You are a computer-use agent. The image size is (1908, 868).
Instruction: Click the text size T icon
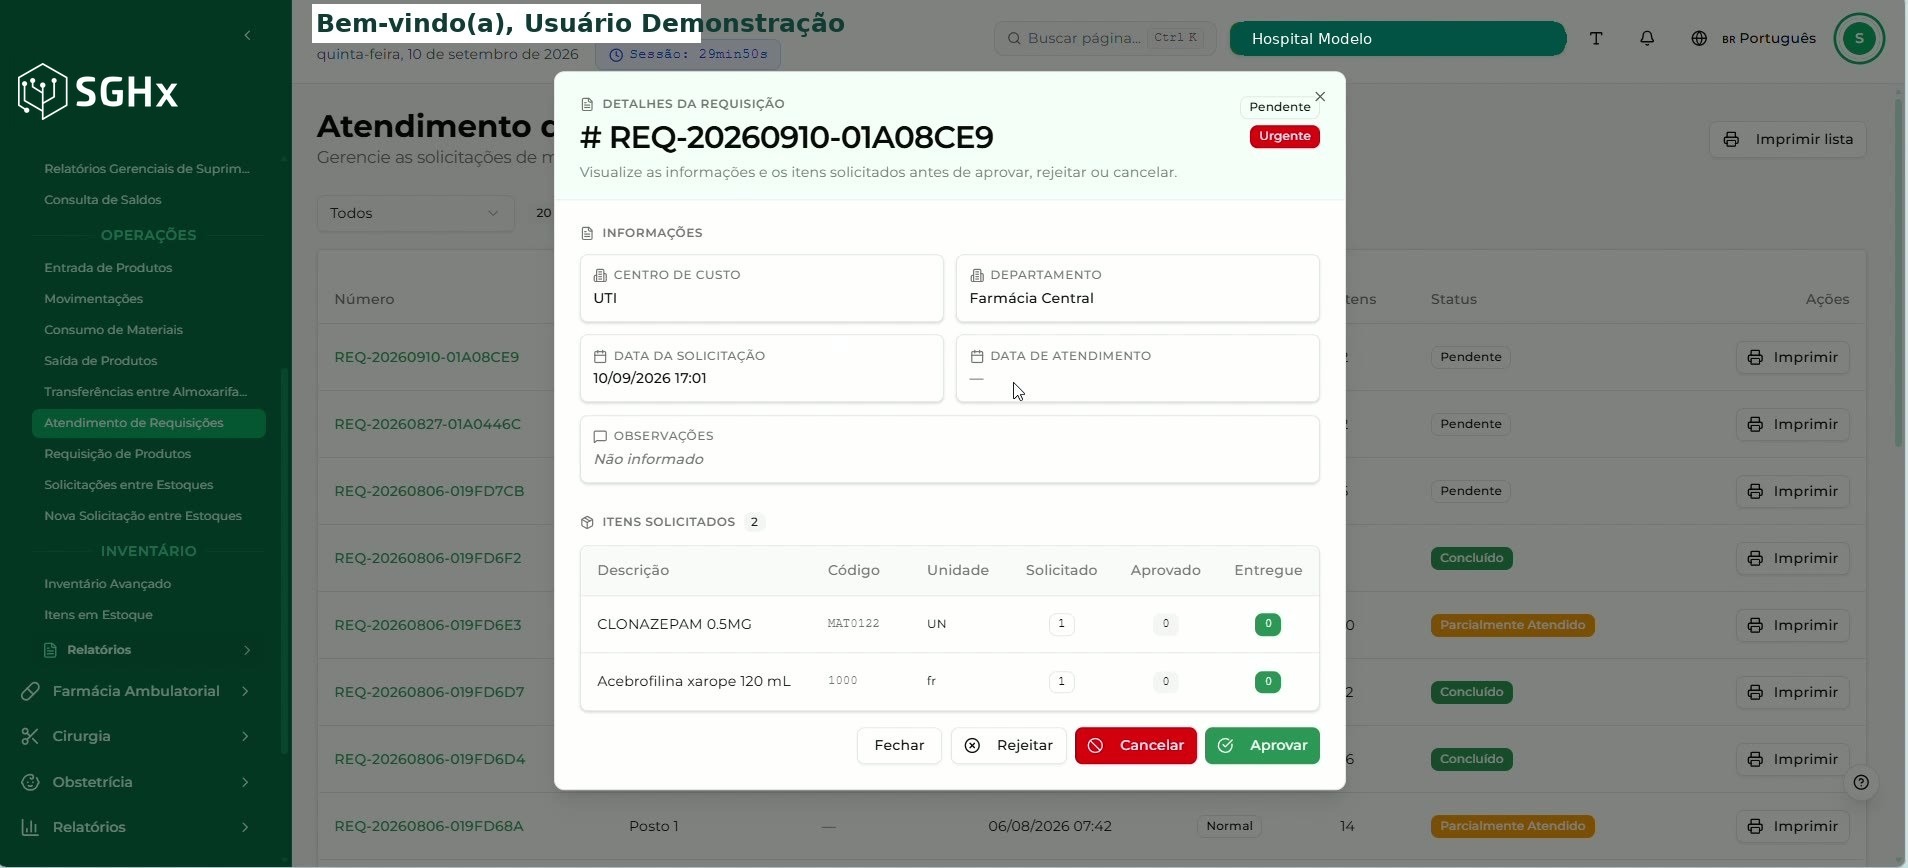[x=1596, y=38]
